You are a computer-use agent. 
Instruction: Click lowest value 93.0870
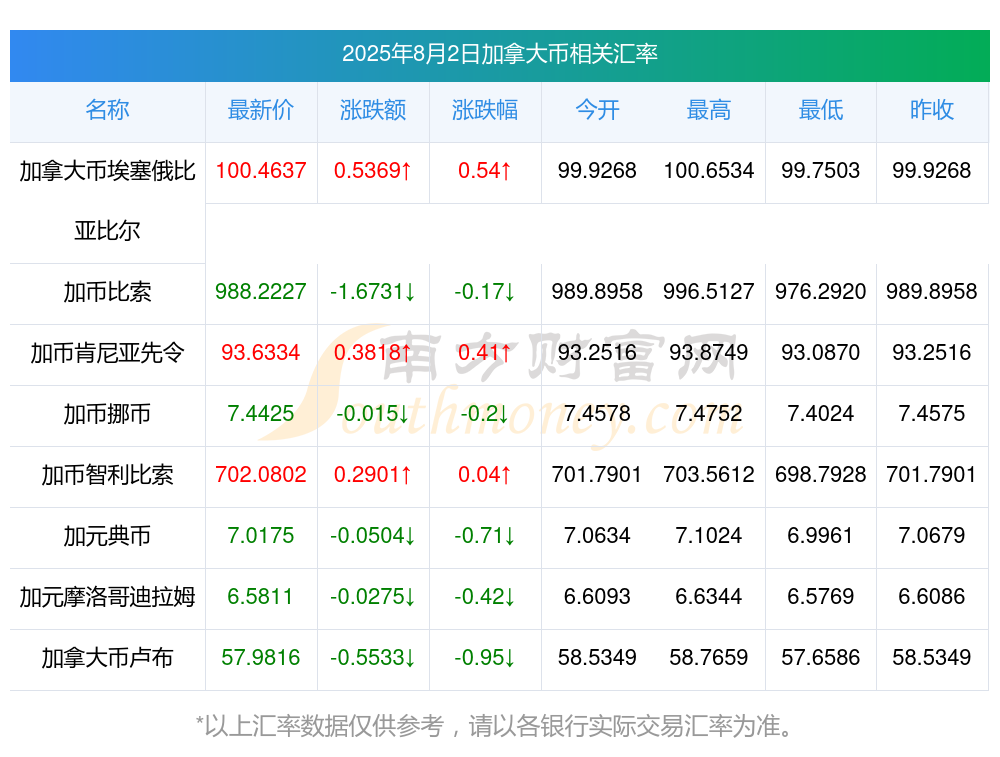click(821, 353)
